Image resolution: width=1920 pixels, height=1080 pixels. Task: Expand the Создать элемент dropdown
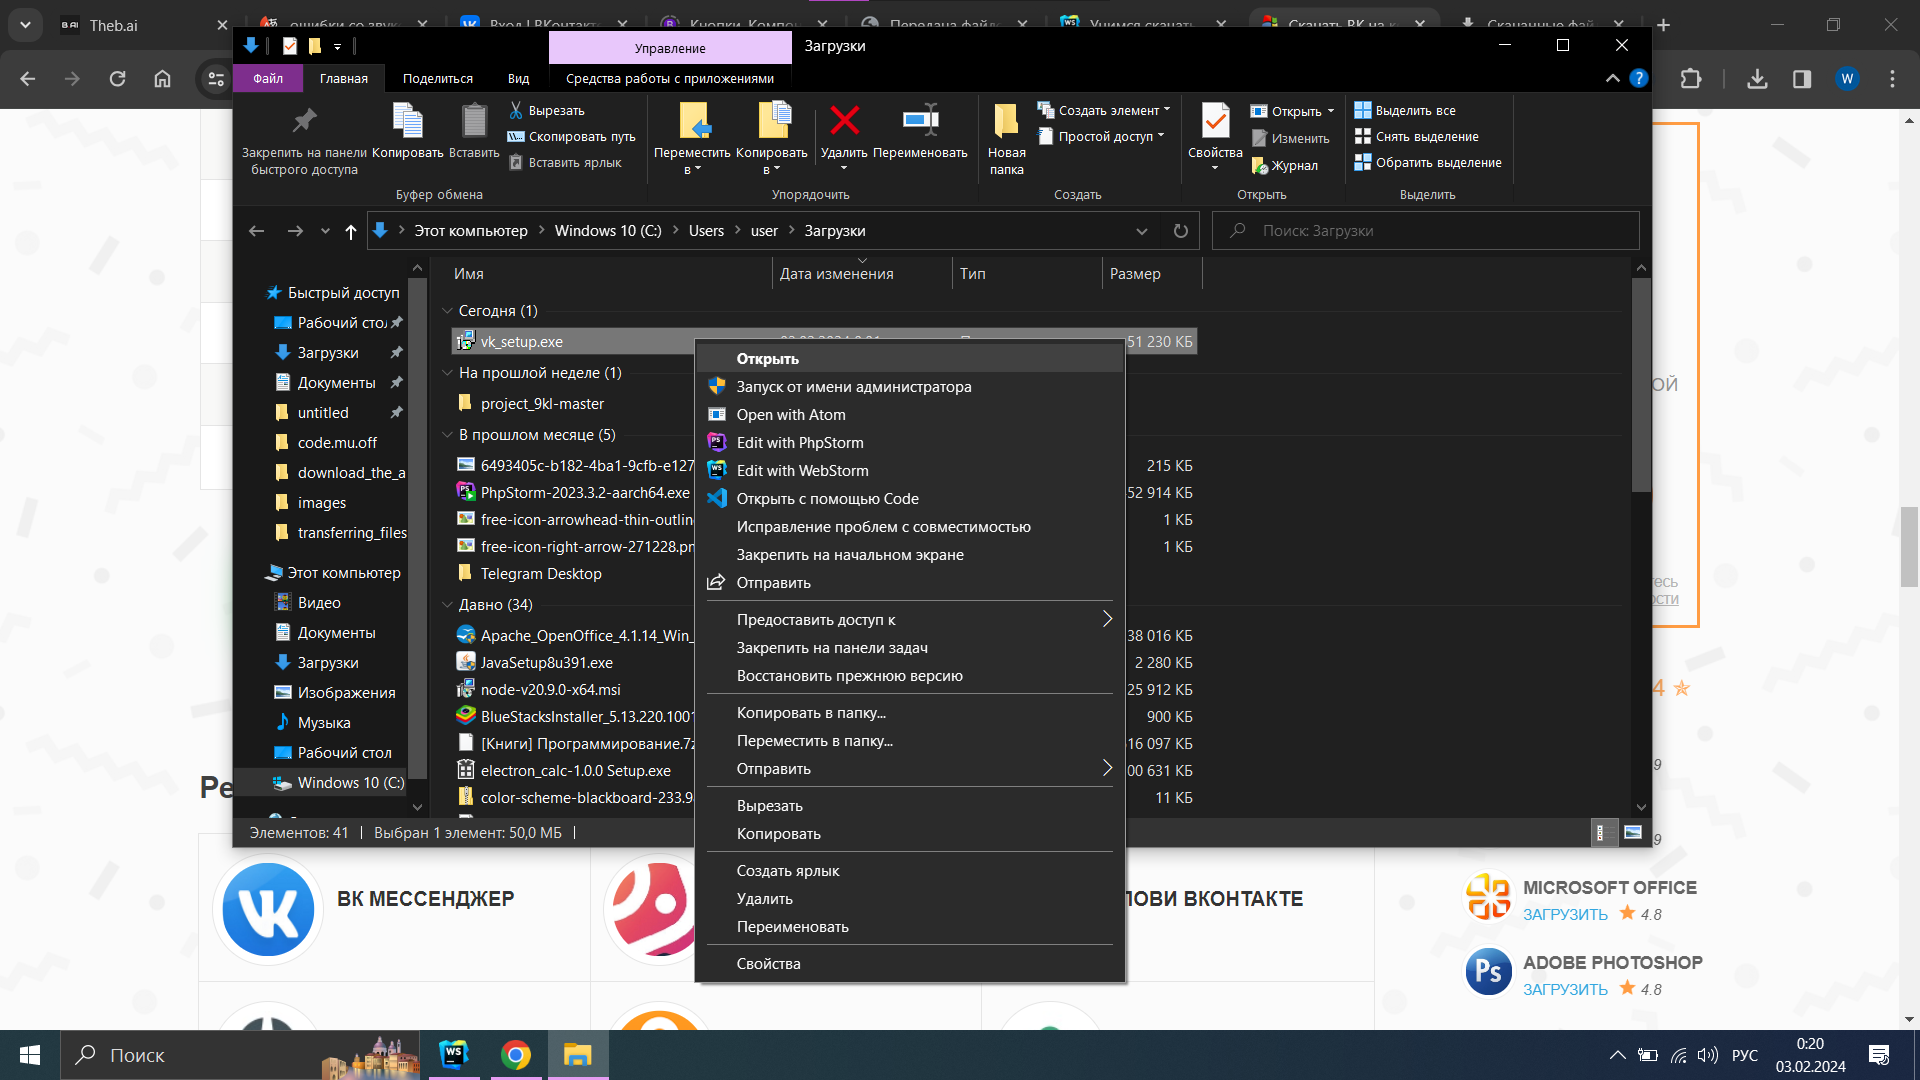click(1167, 110)
